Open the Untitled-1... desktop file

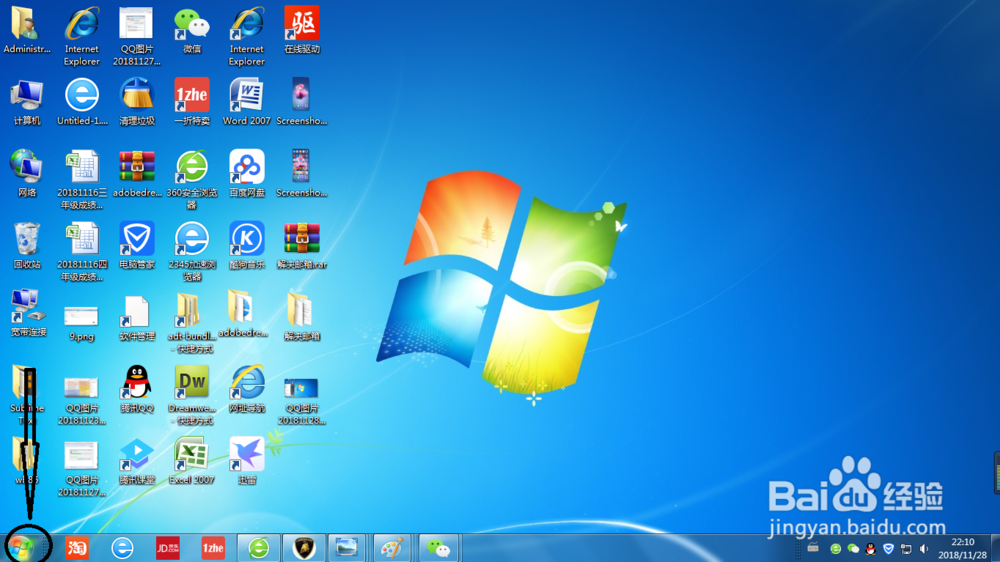(x=82, y=102)
